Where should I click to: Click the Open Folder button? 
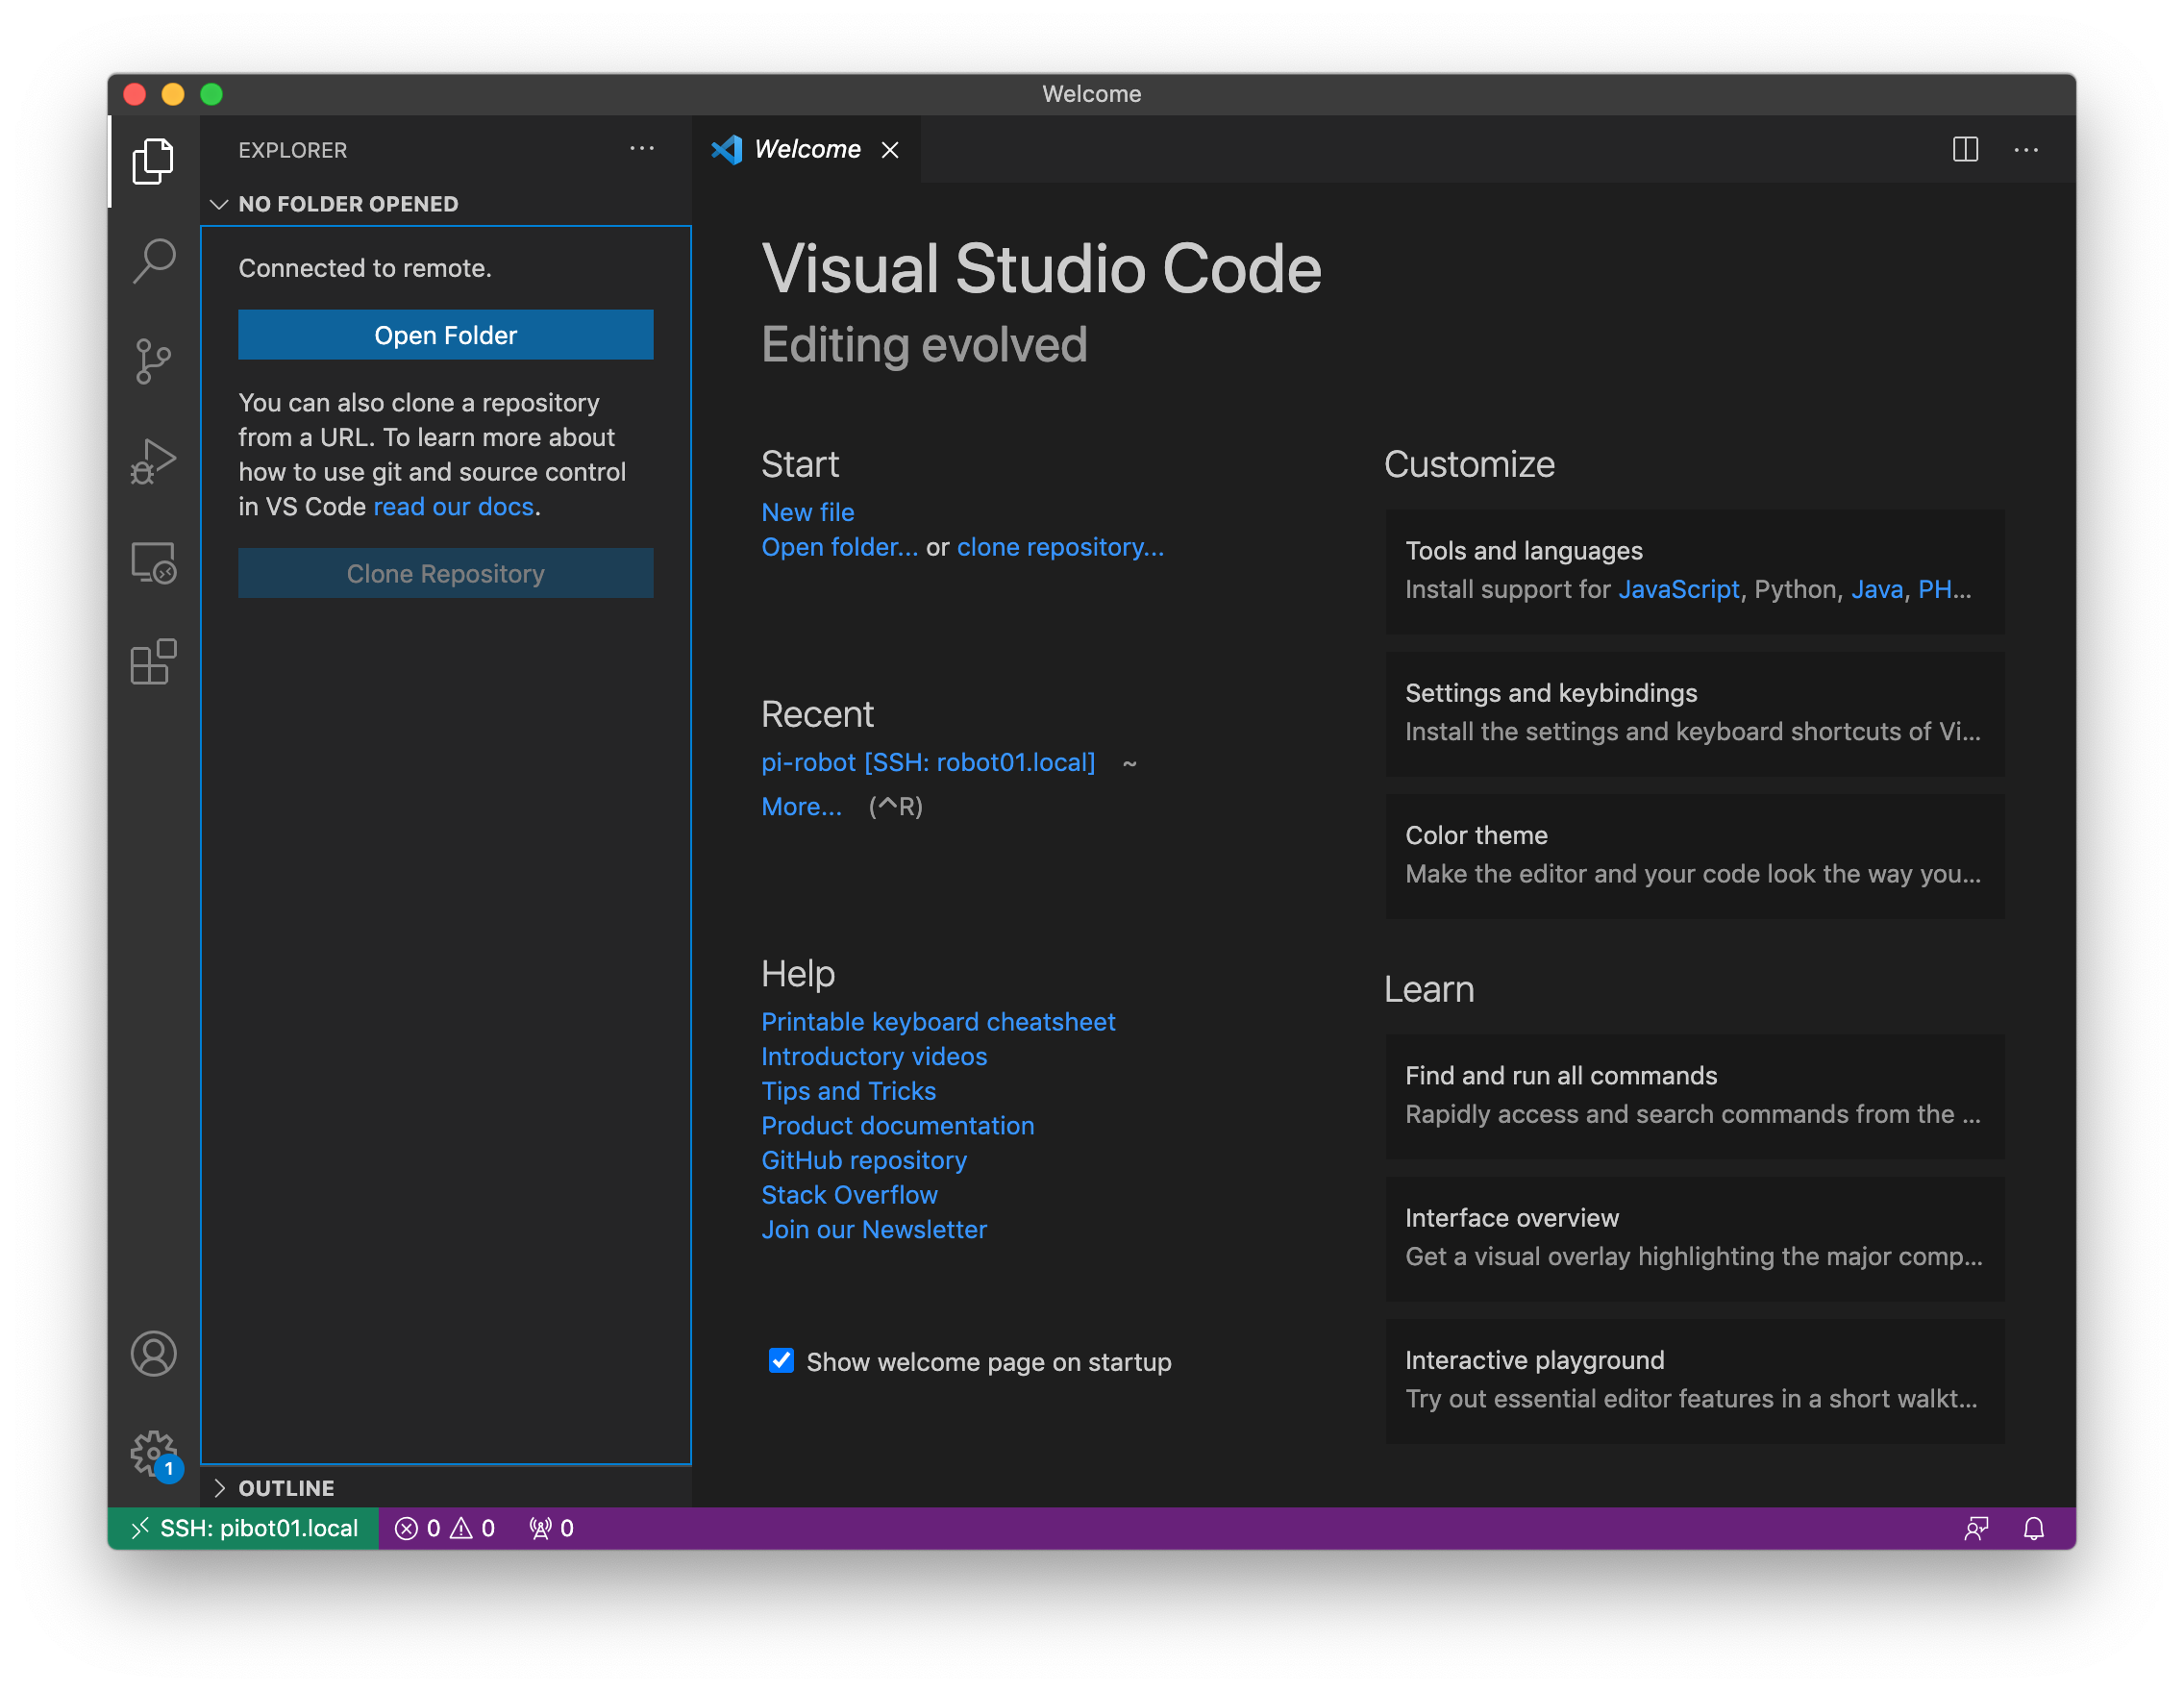click(445, 336)
